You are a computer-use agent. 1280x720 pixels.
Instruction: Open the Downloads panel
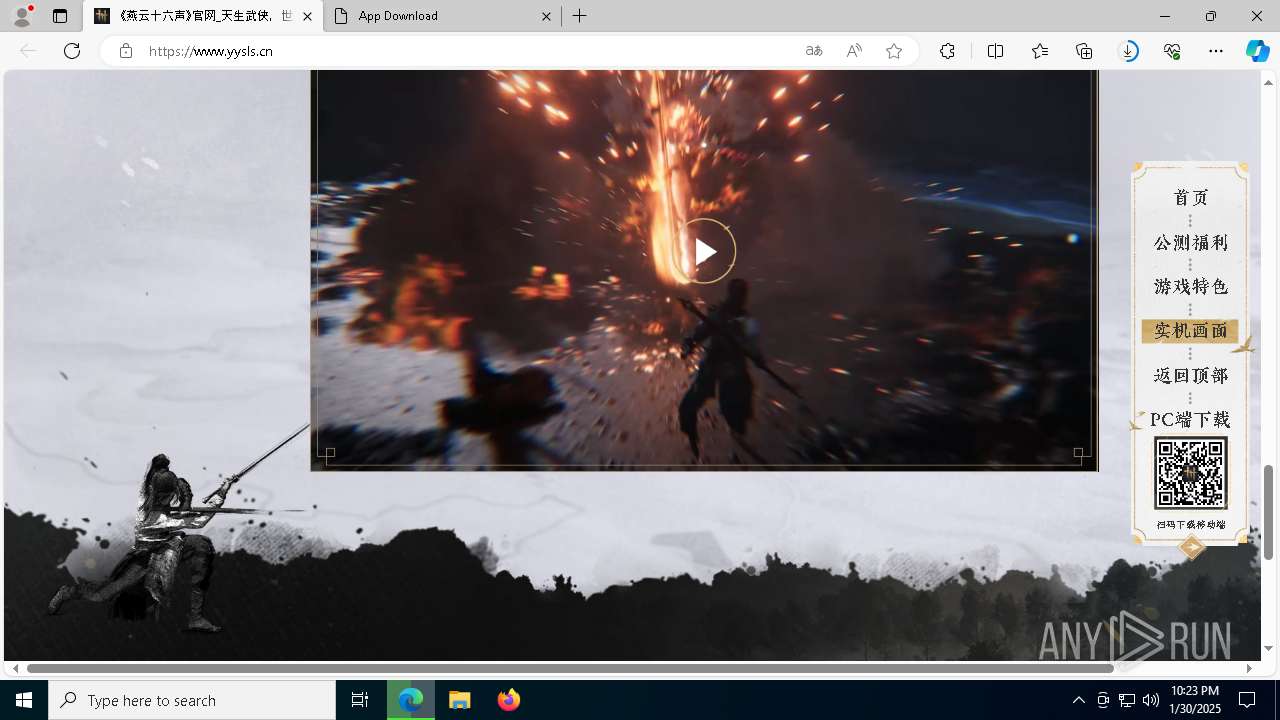1128,51
